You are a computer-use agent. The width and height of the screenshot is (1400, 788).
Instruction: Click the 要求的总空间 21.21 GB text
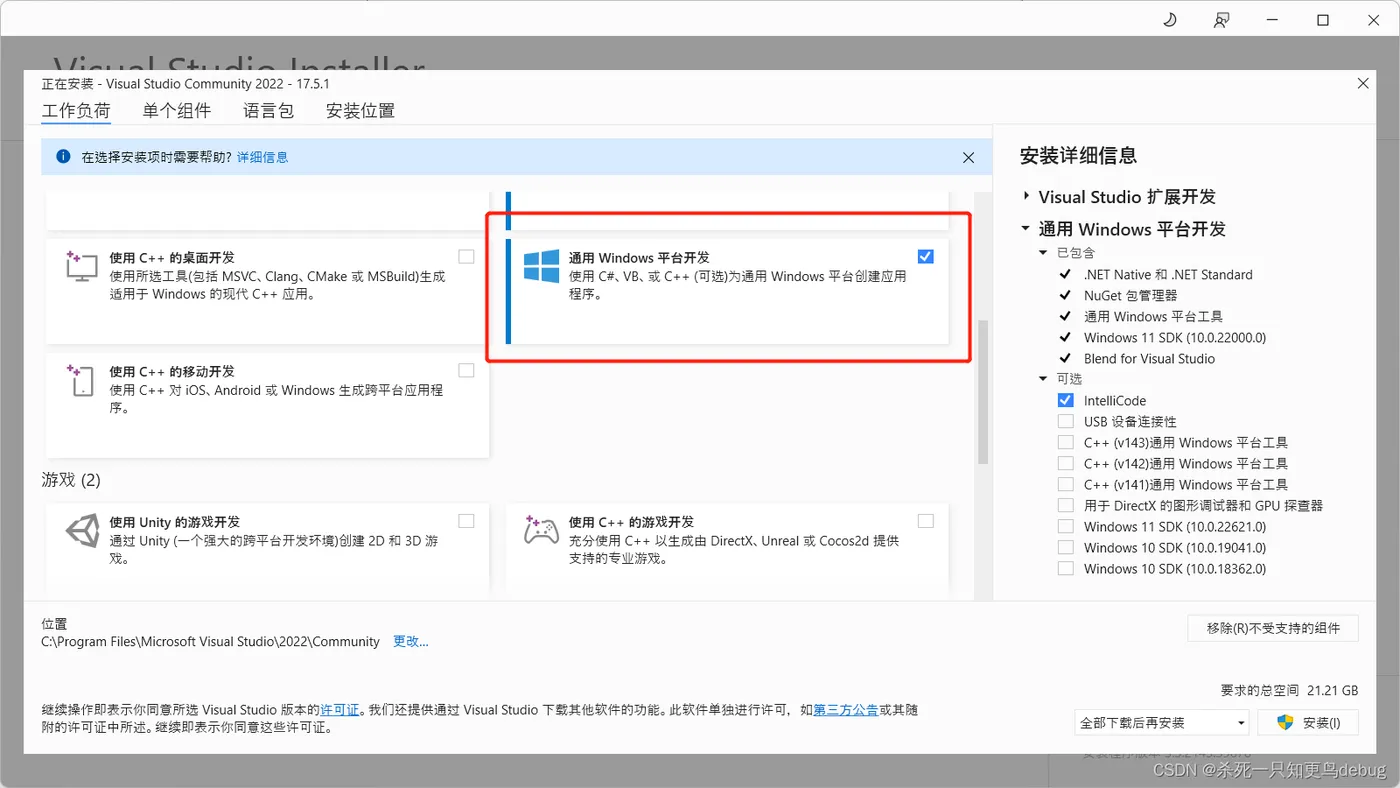(x=1289, y=690)
